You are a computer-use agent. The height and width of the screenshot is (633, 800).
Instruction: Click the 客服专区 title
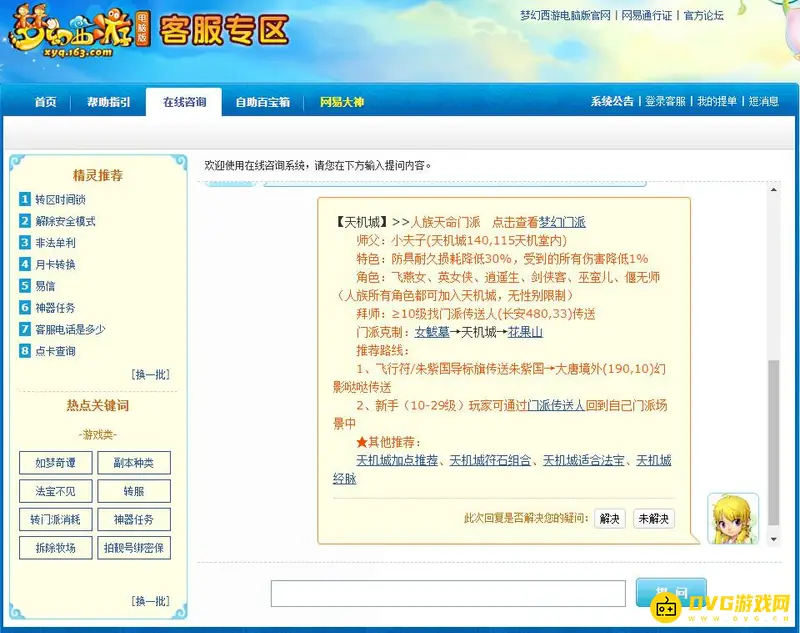(224, 30)
